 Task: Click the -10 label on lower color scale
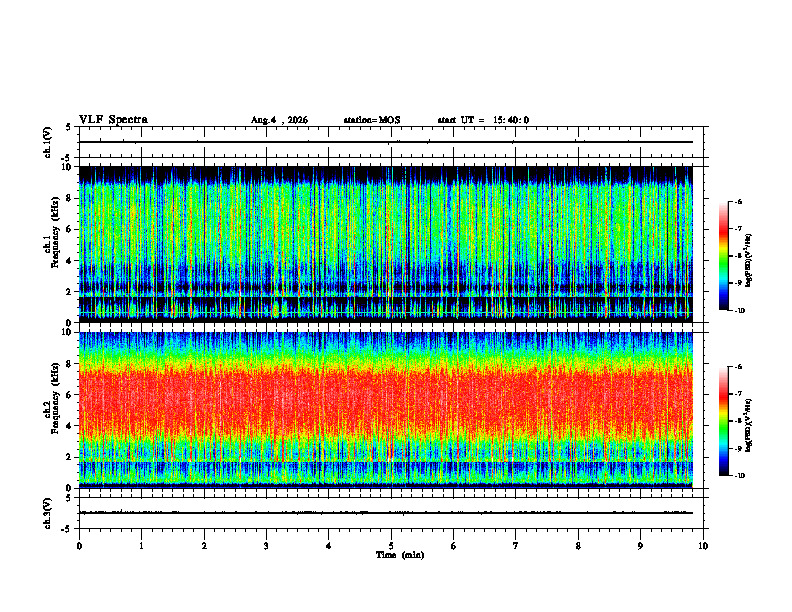pyautogui.click(x=739, y=476)
